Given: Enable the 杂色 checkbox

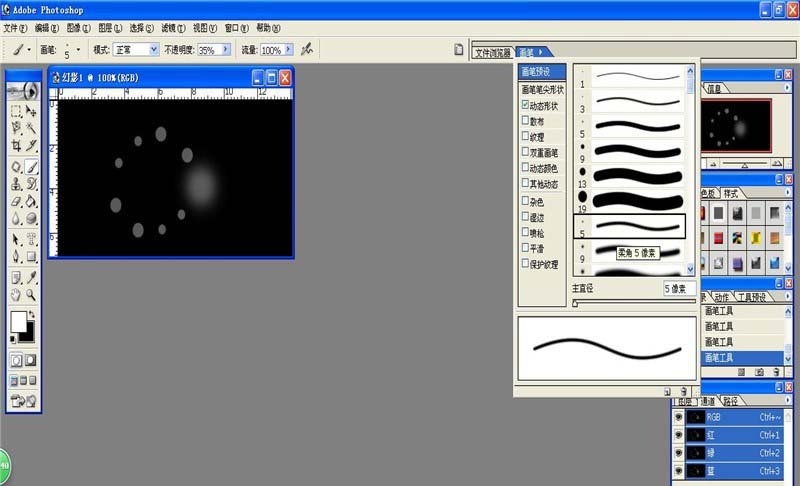Looking at the screenshot, I should (x=525, y=201).
